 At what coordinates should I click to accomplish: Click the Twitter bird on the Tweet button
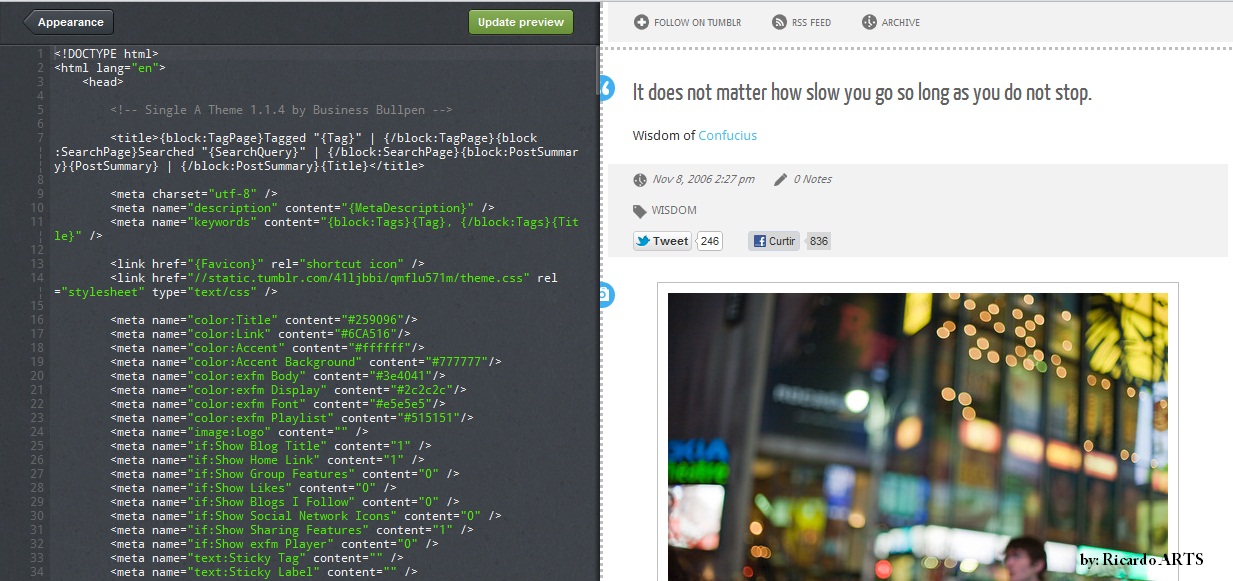coord(645,240)
